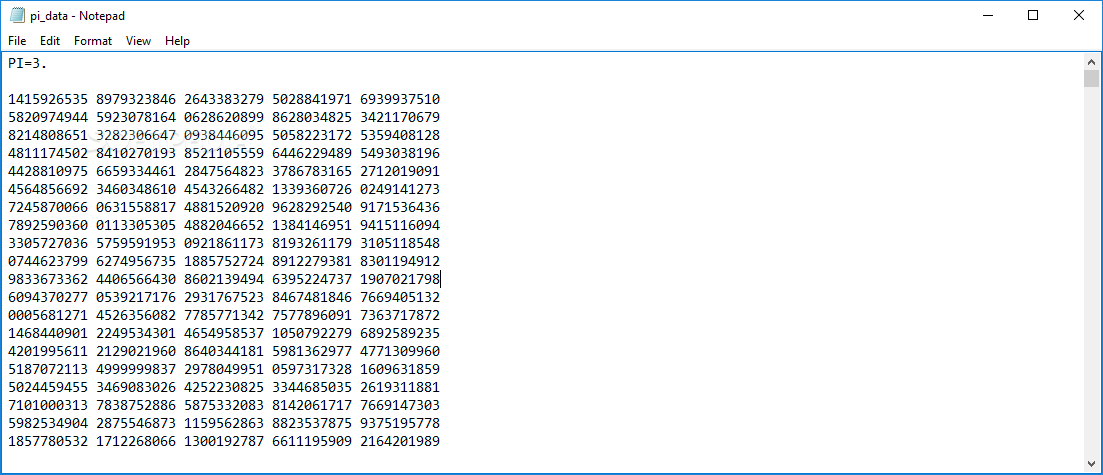Screen dimensions: 1103x475
Task: Click the number 7101000313
Action: 49,405
